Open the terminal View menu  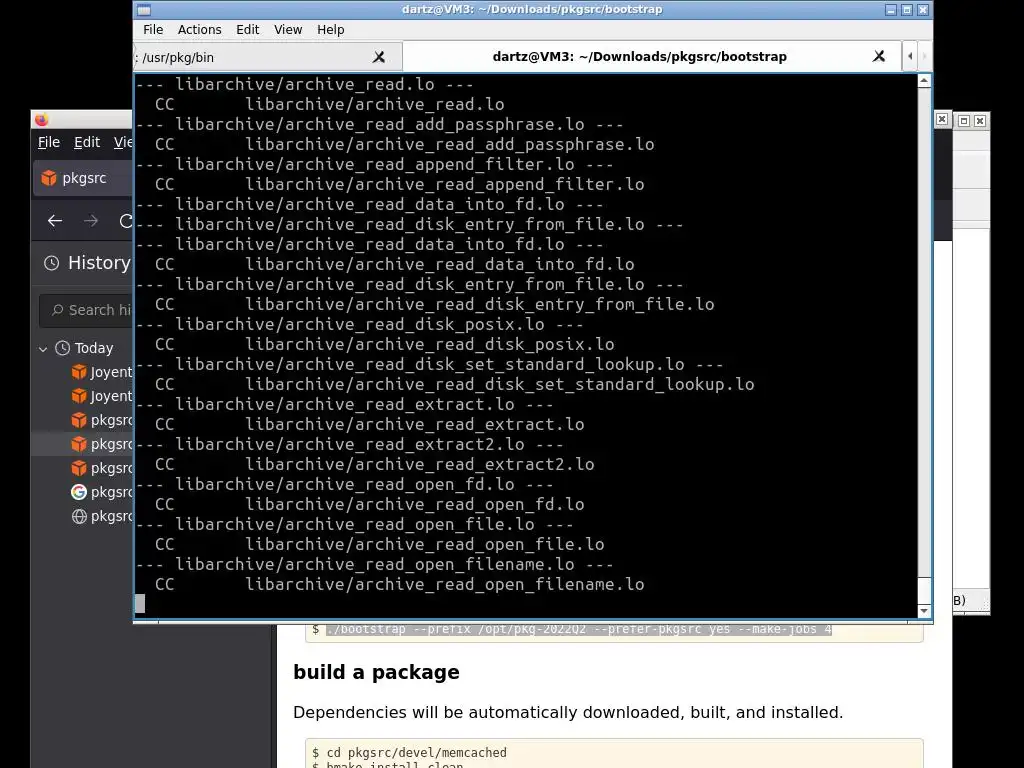[287, 29]
